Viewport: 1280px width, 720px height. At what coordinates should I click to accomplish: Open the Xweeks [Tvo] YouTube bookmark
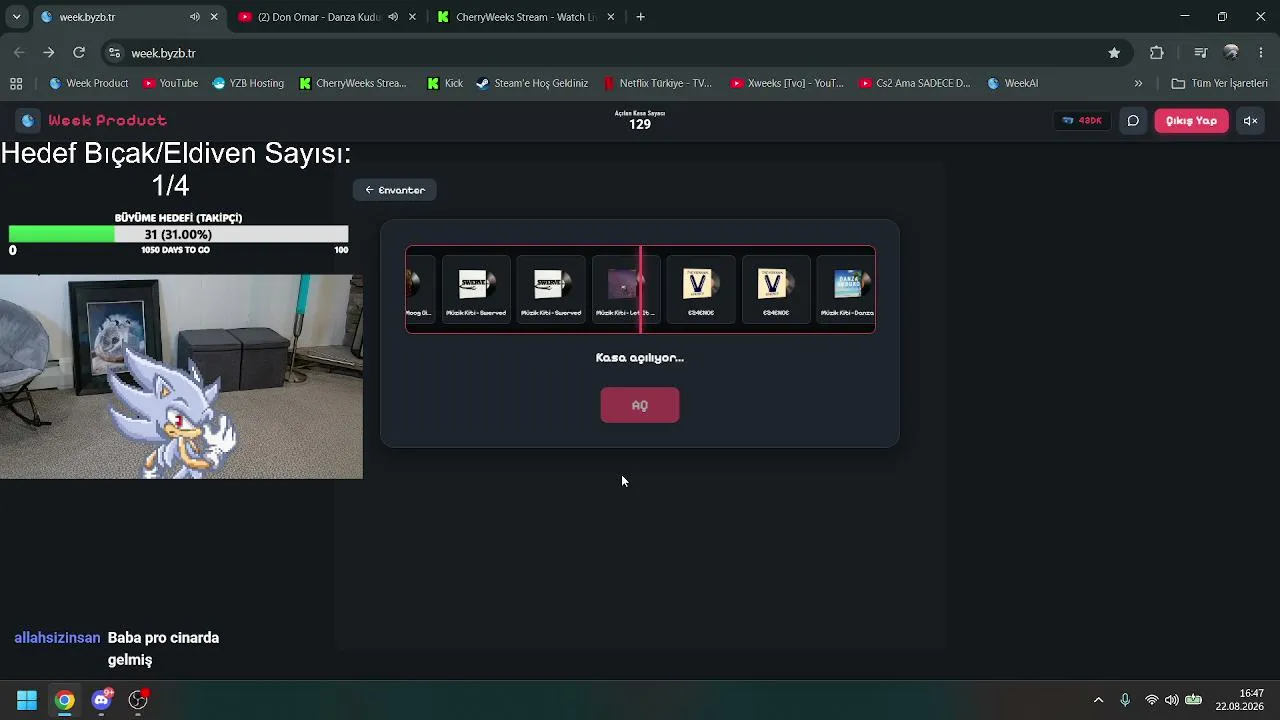pos(788,83)
